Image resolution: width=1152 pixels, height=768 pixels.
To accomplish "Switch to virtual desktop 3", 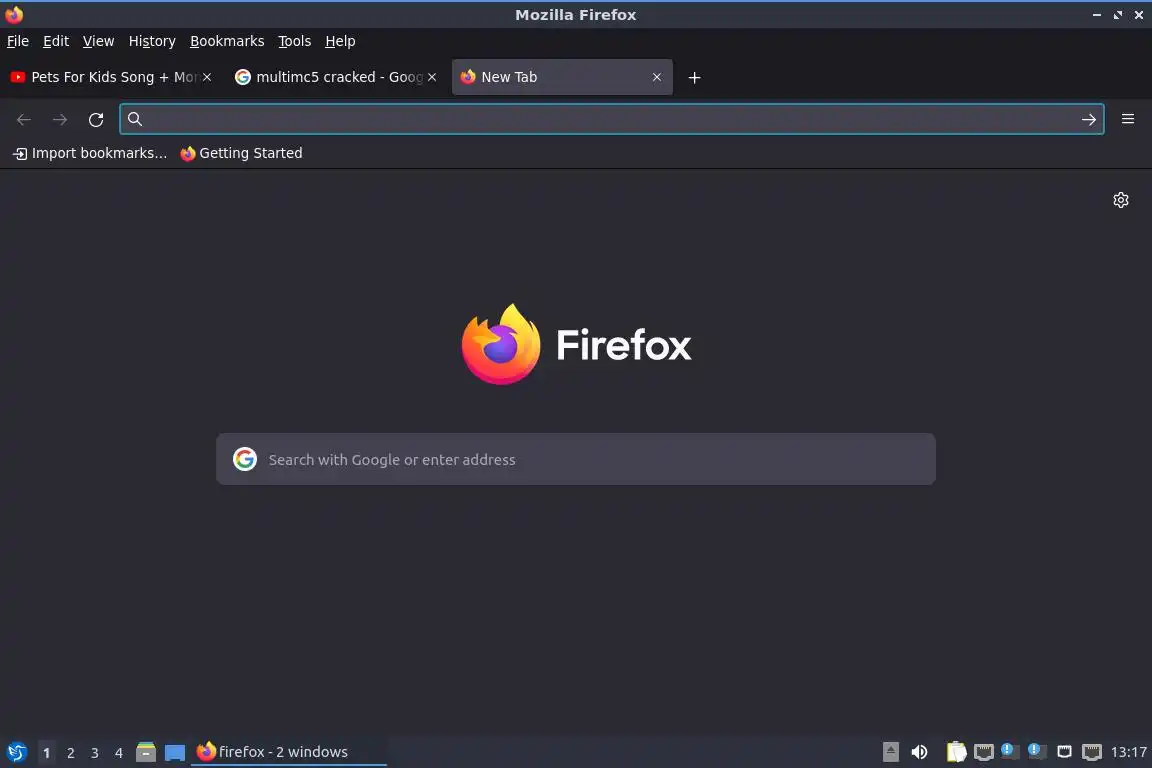I will 95,753.
